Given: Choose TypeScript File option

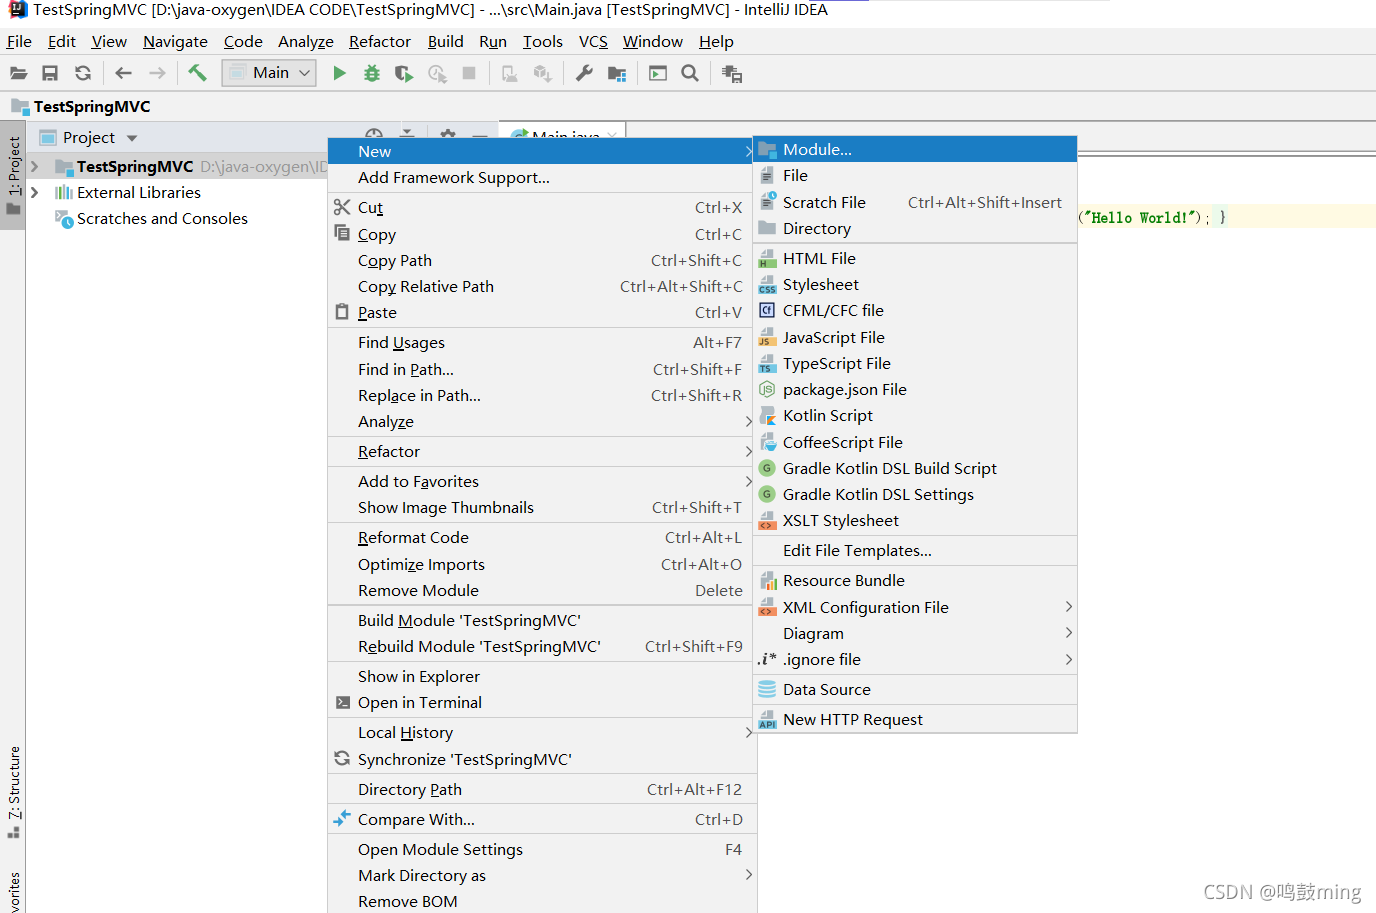Looking at the screenshot, I should click(x=915, y=363).
